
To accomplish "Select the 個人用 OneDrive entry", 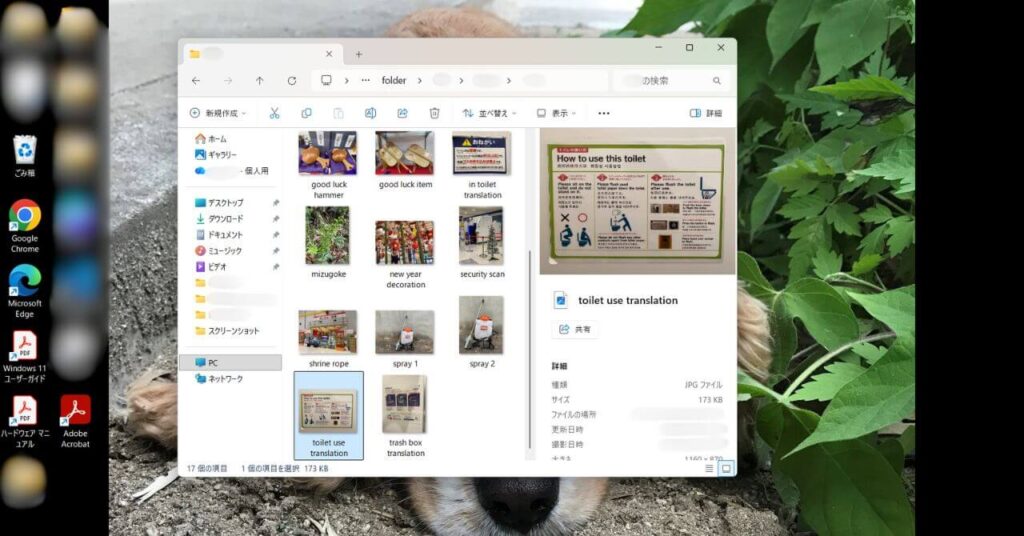I will point(232,171).
